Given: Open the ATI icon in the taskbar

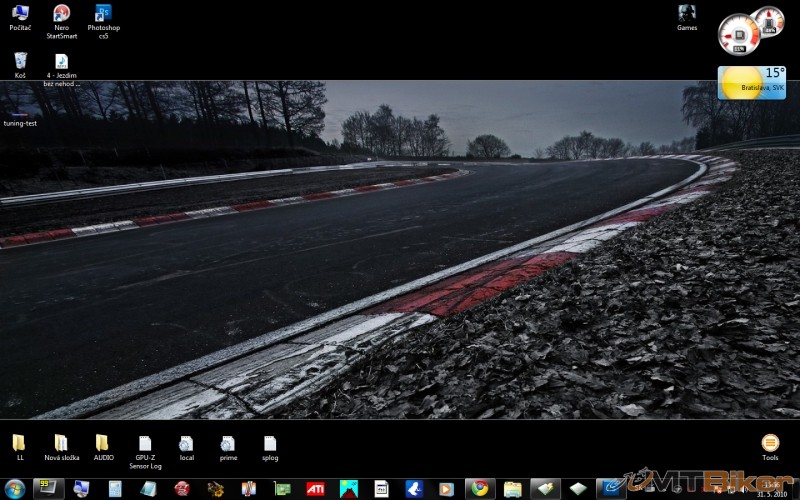Looking at the screenshot, I should click(315, 489).
